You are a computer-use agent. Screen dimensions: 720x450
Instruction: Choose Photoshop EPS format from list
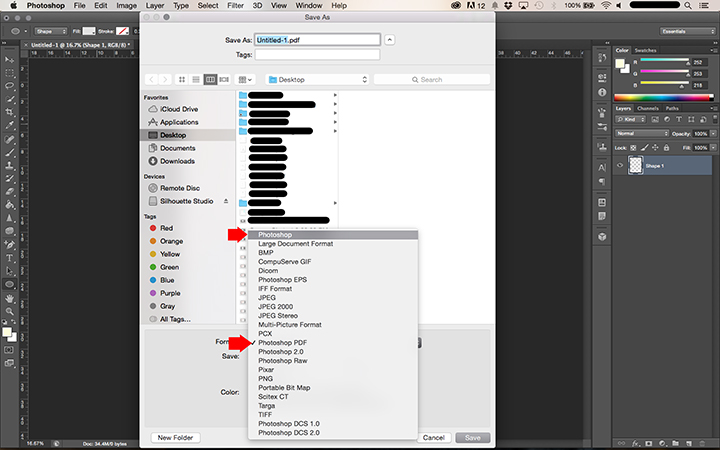pos(333,280)
